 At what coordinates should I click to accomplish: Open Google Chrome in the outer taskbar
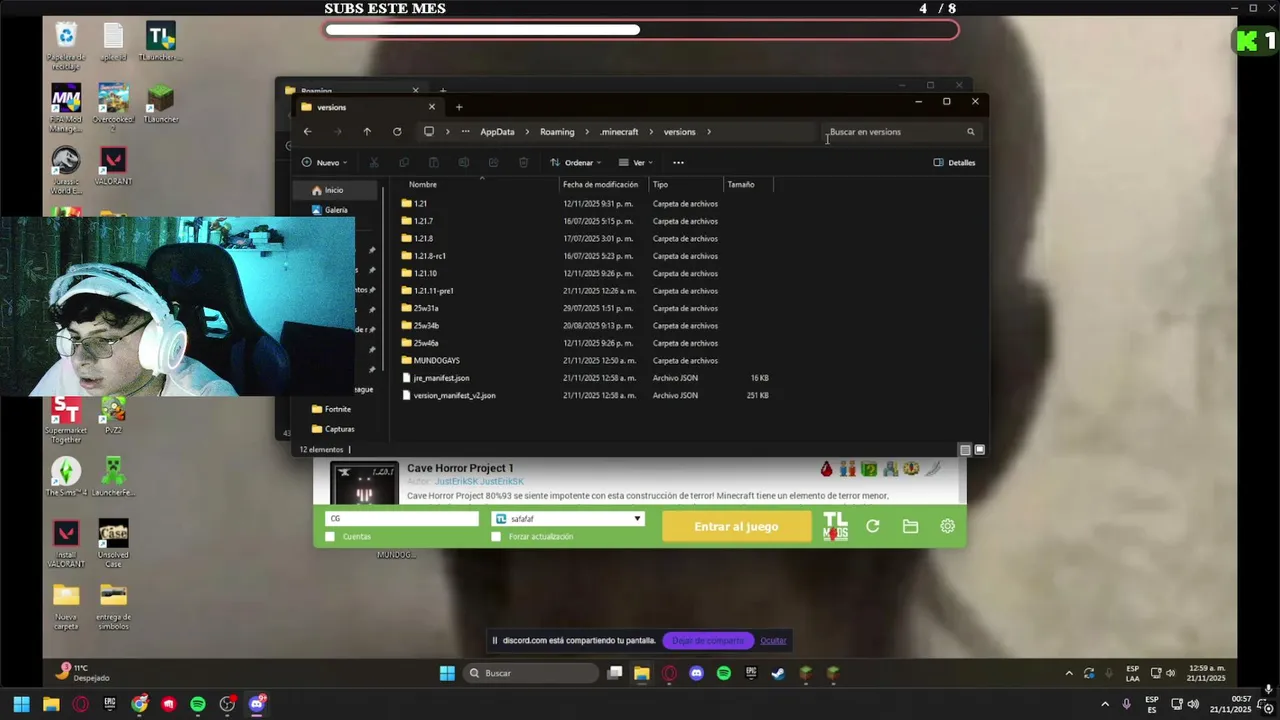pyautogui.click(x=139, y=704)
